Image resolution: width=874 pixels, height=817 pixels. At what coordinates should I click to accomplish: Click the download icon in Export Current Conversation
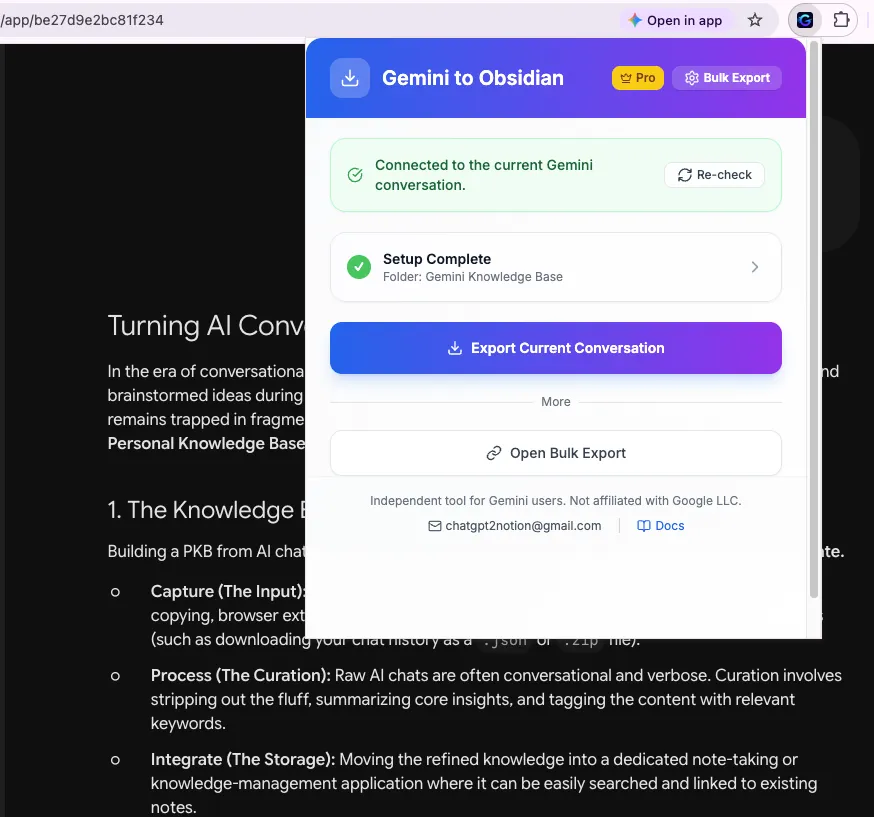click(455, 348)
